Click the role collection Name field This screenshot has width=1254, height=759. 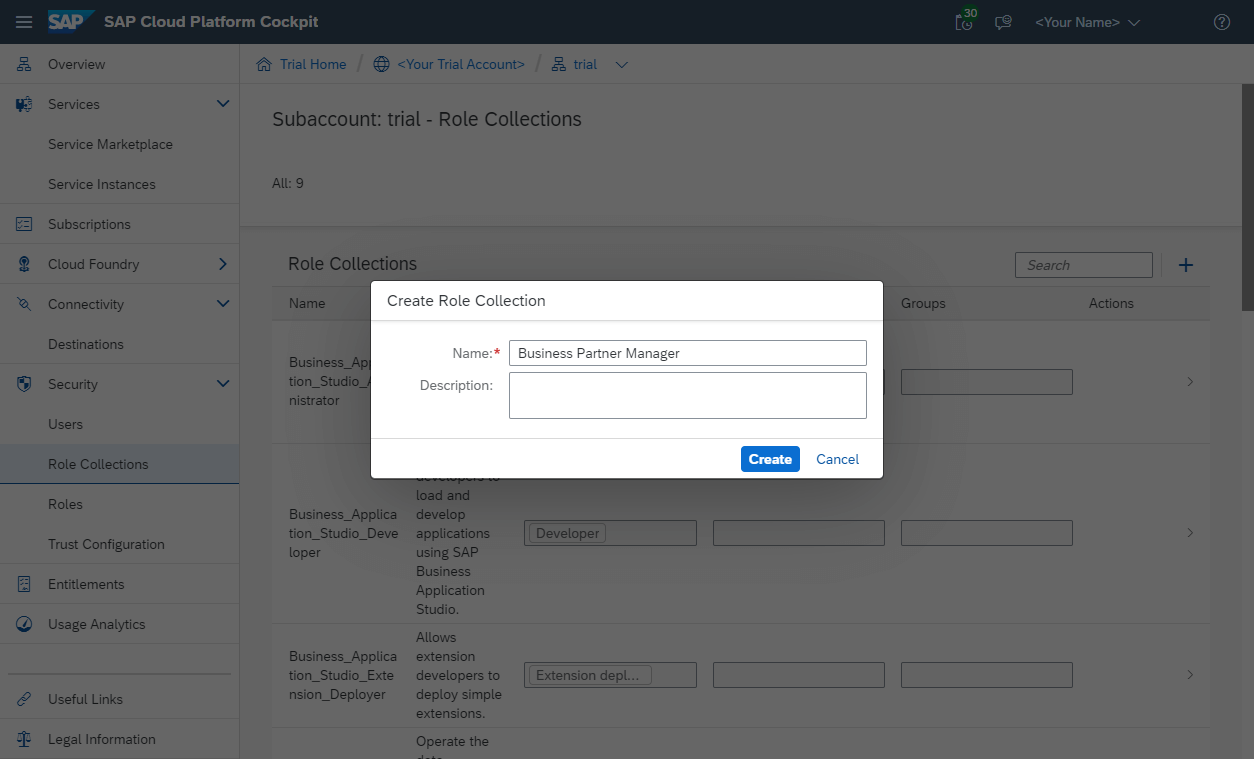coord(688,353)
